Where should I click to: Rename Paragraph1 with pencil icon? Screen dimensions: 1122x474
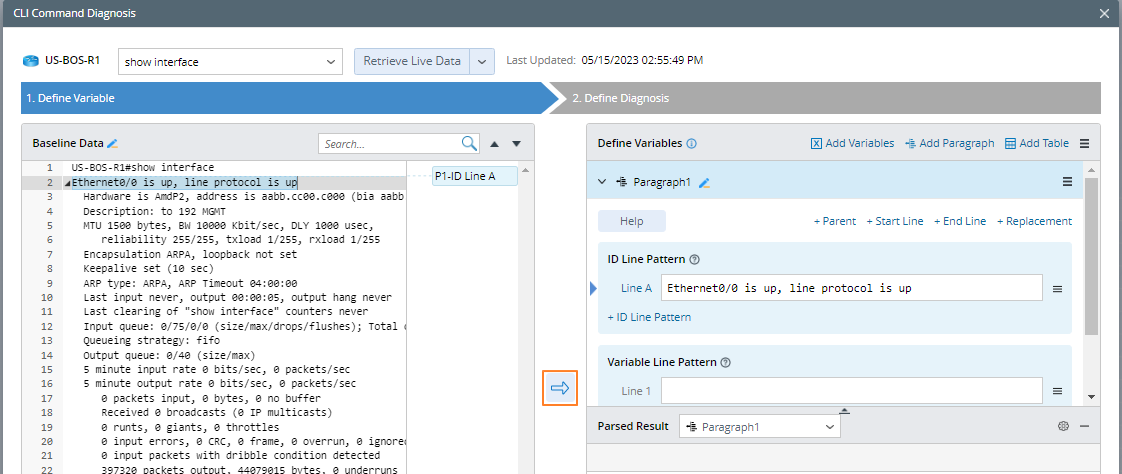pos(704,182)
